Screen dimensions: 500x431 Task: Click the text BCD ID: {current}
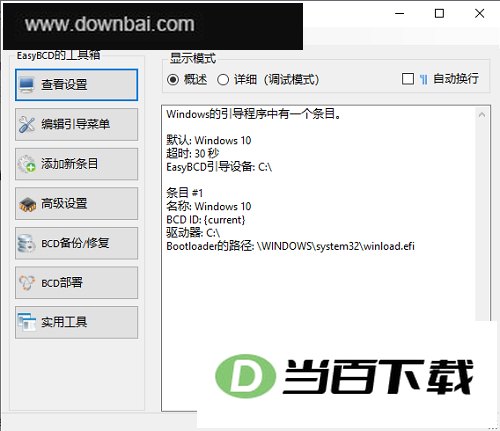[x=206, y=220]
